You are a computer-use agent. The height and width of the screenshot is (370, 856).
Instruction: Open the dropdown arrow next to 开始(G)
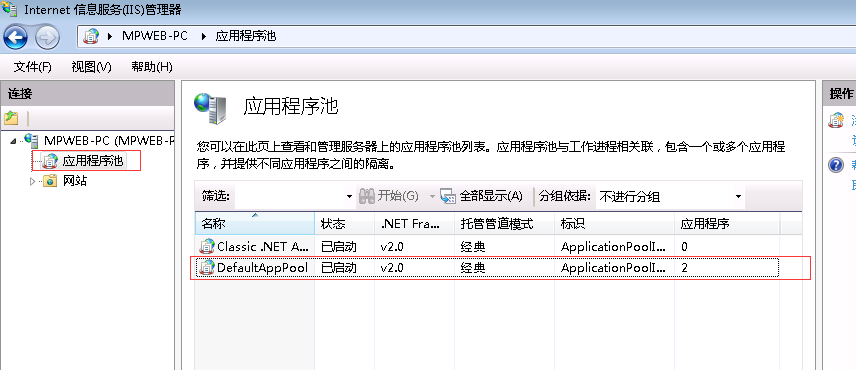[x=432, y=196]
